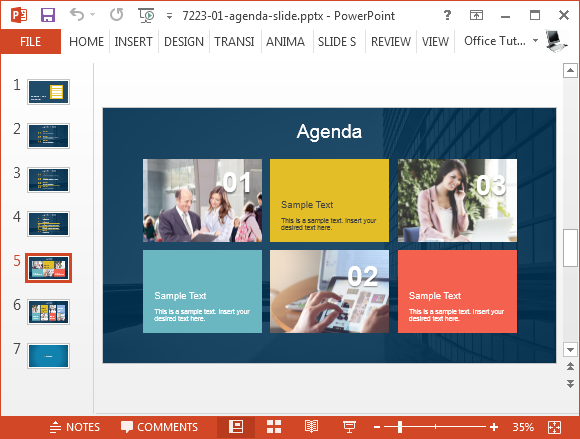
Task: Toggle the Notes pane
Action: coord(75,427)
